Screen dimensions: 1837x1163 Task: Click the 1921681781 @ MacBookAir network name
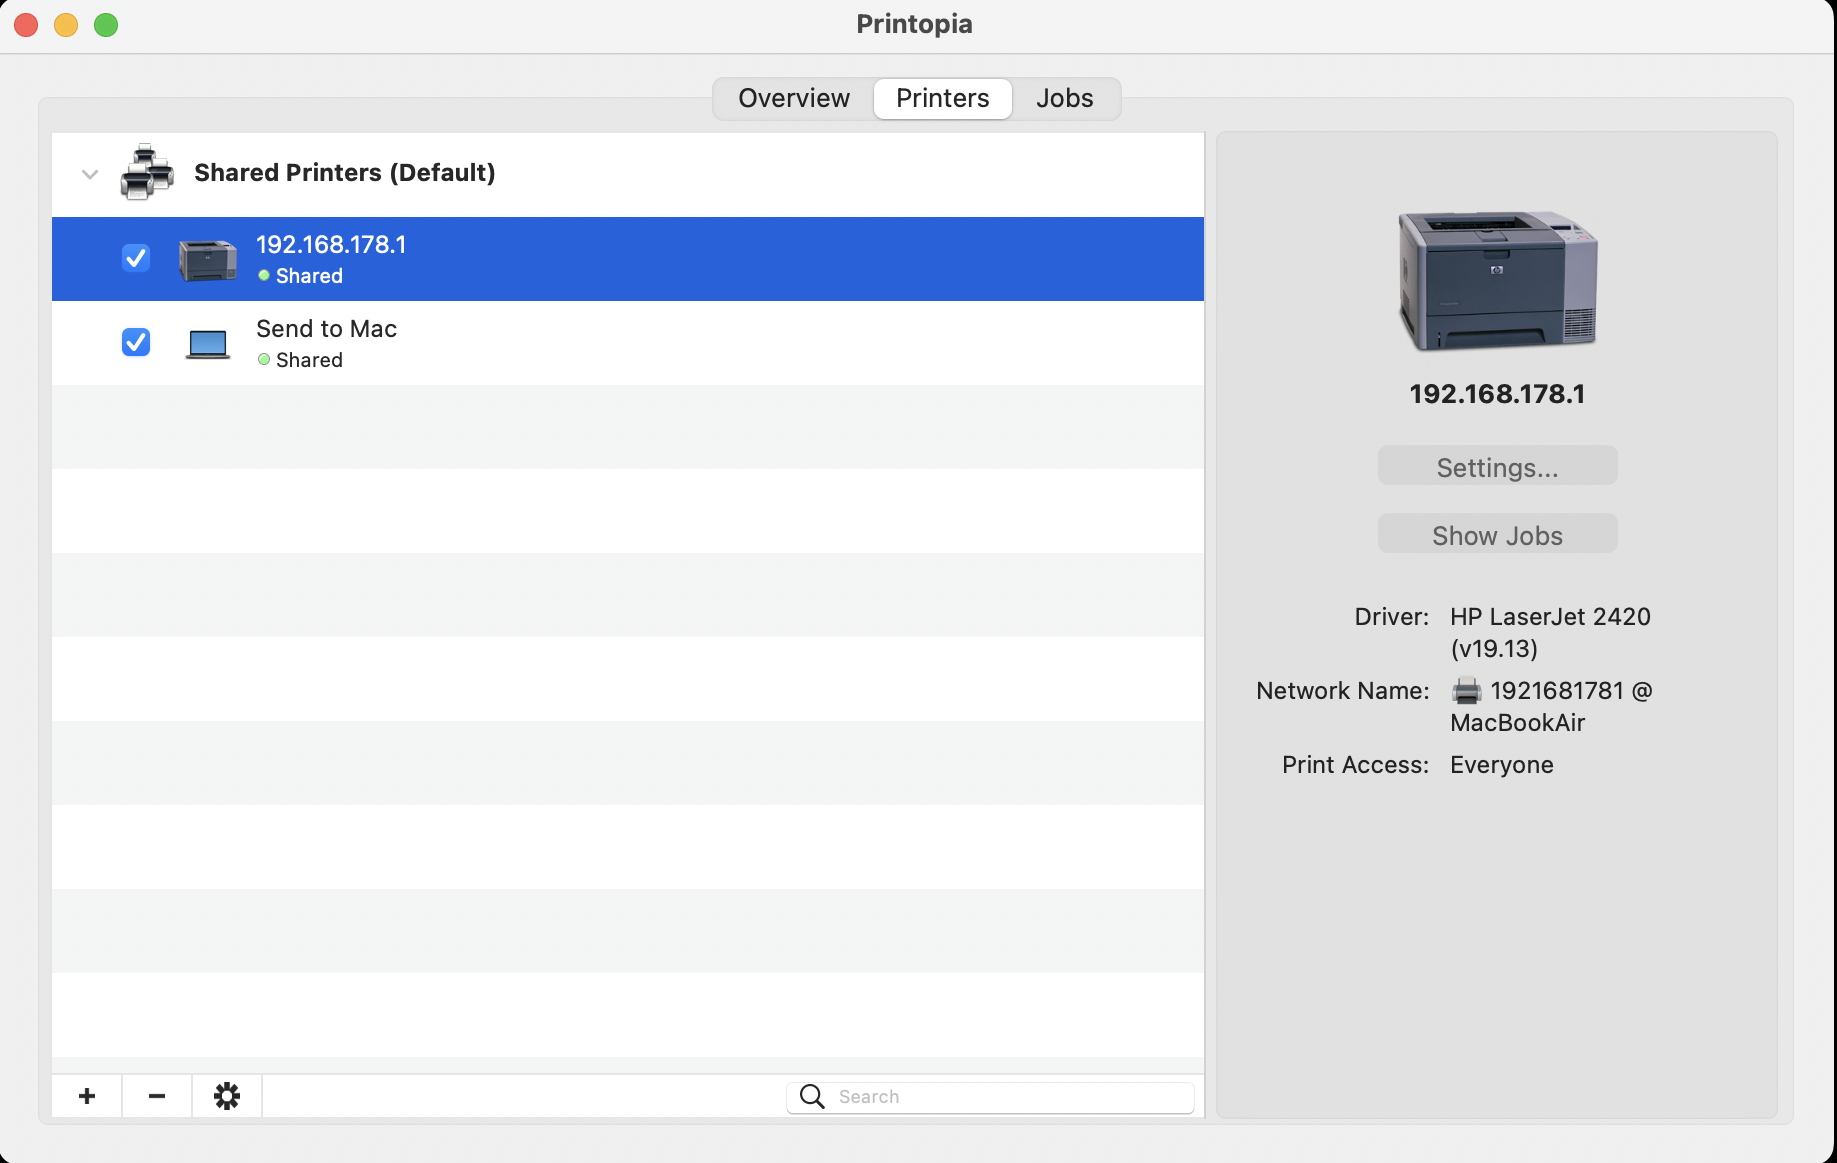1551,707
